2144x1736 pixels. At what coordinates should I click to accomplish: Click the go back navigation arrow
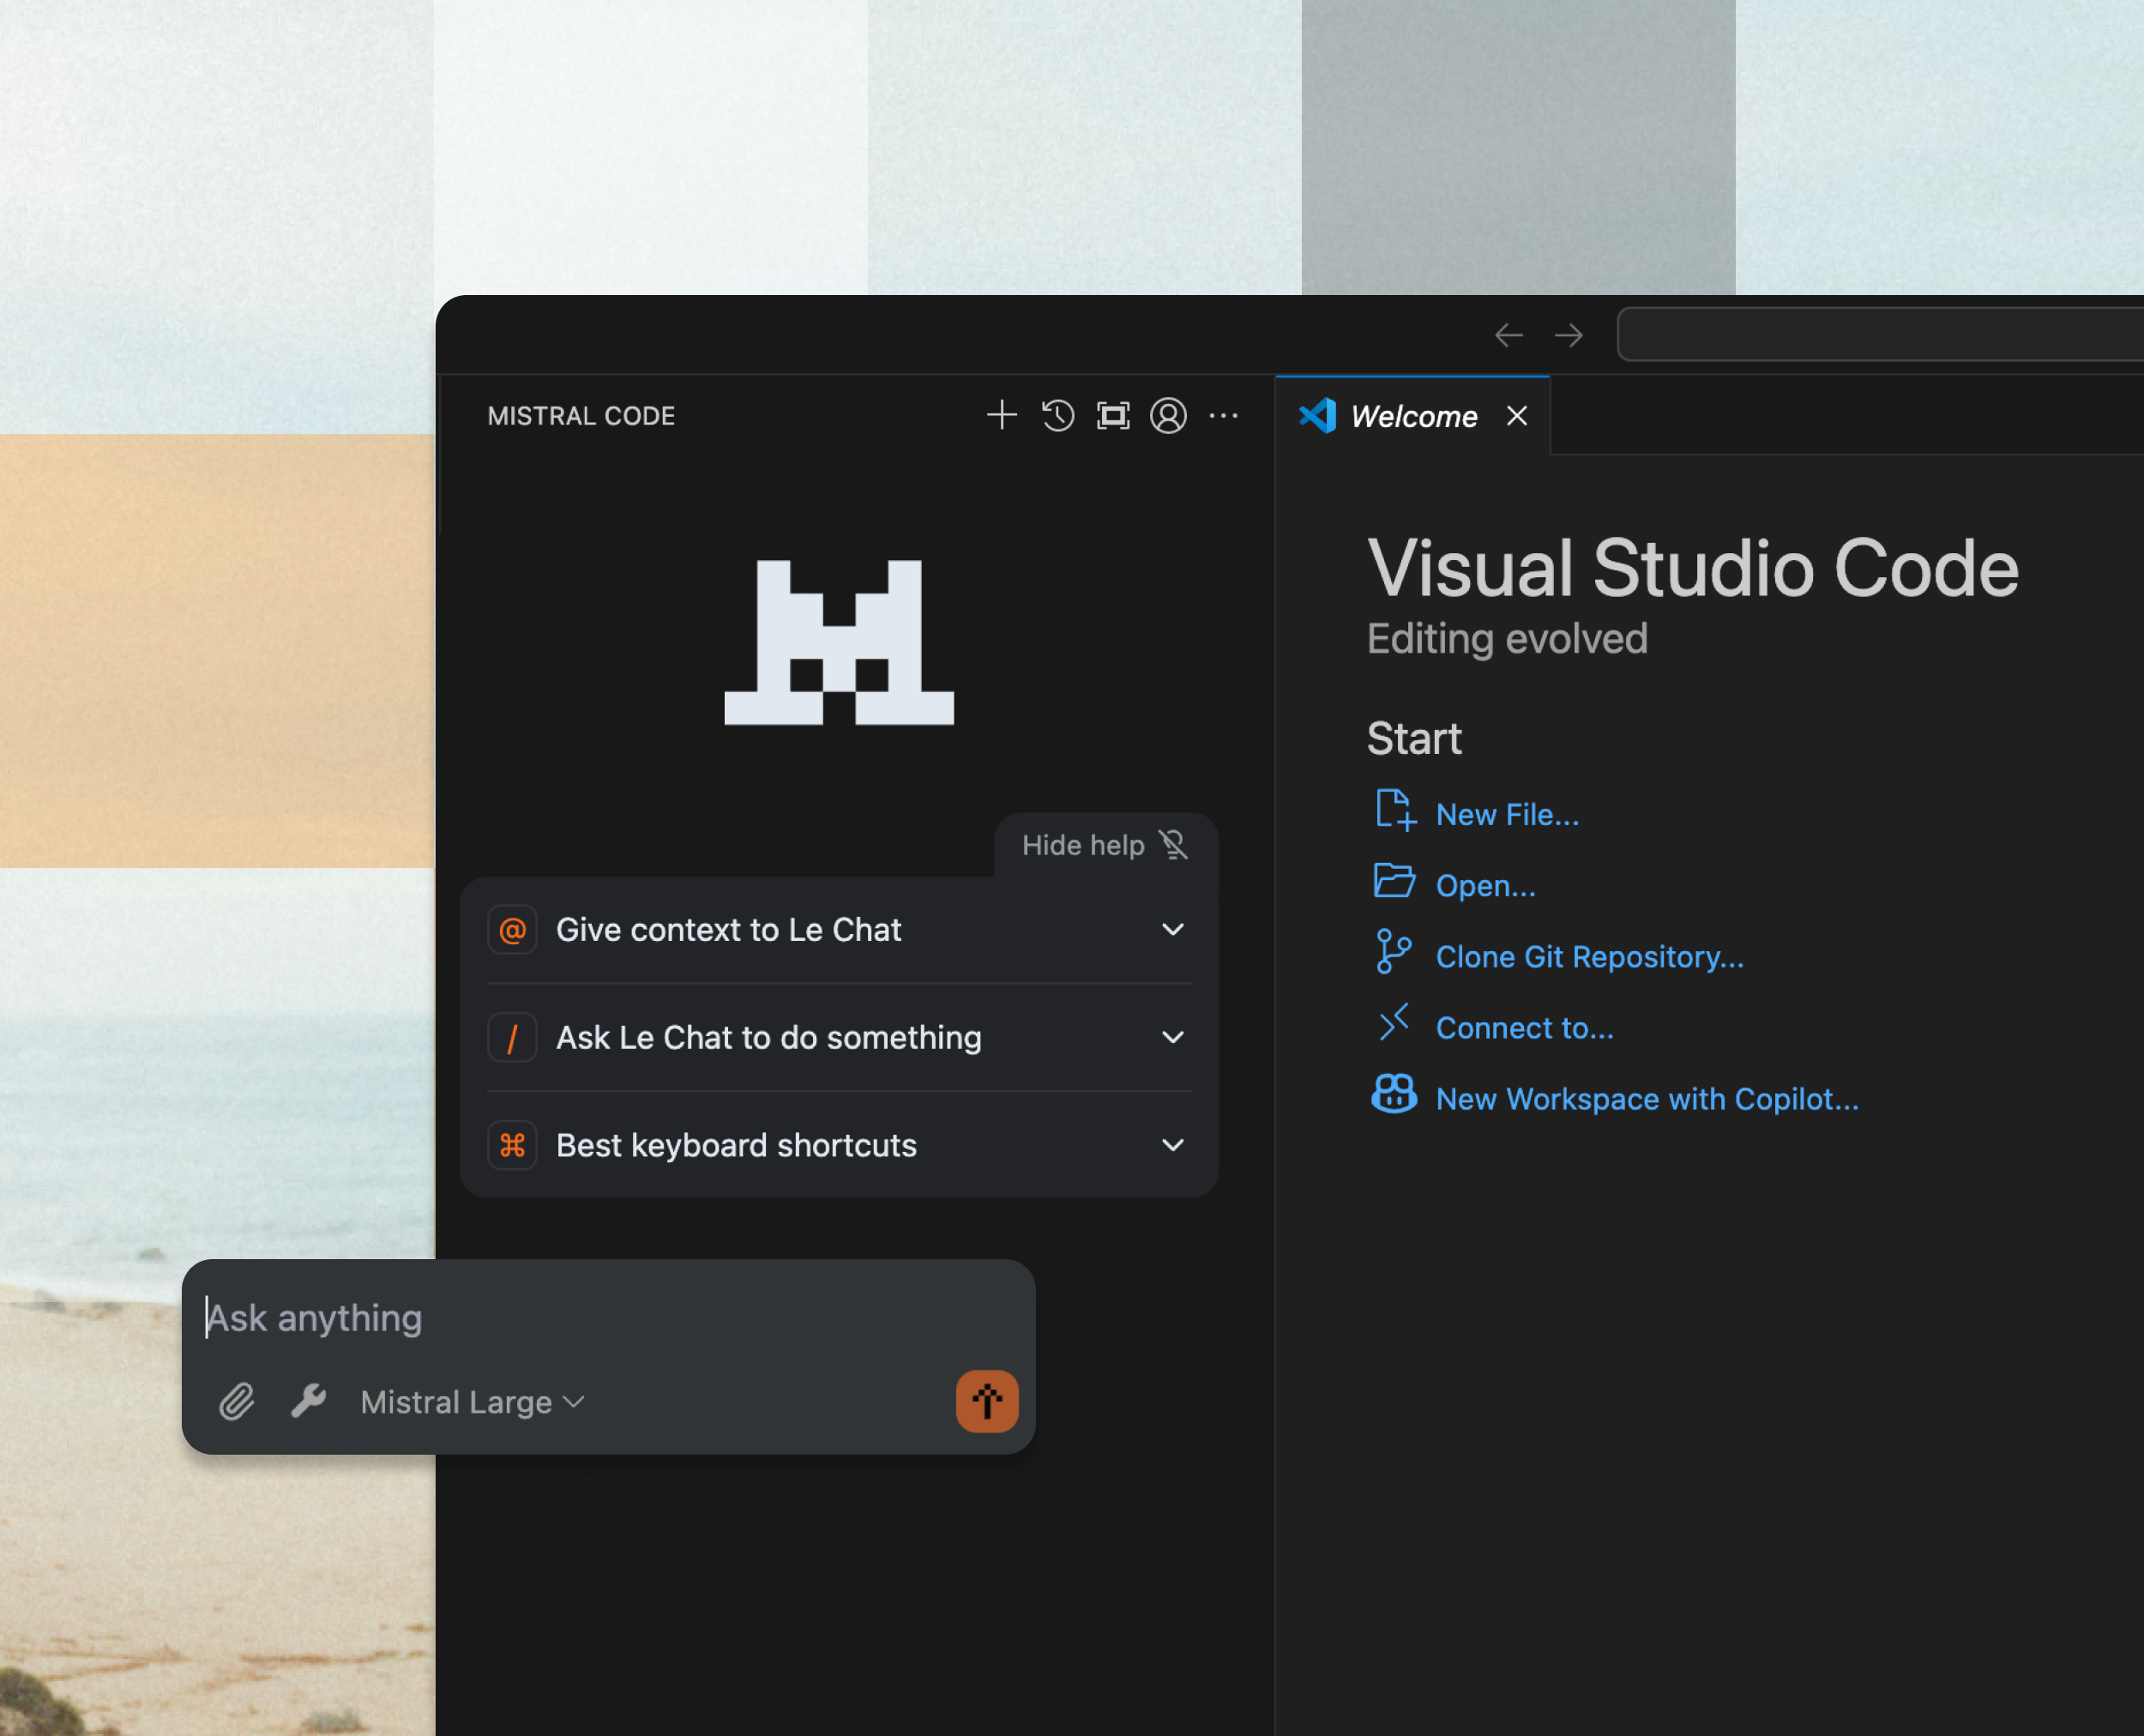click(1508, 335)
